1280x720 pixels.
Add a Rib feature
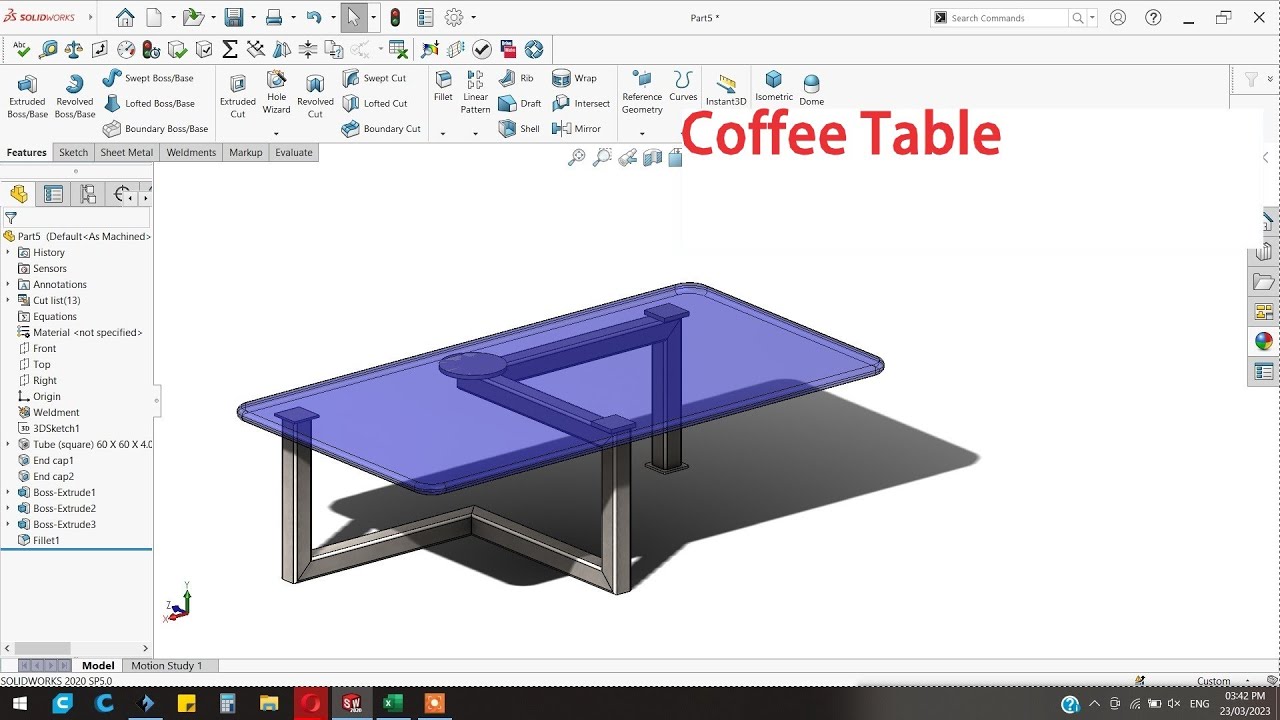click(x=516, y=78)
